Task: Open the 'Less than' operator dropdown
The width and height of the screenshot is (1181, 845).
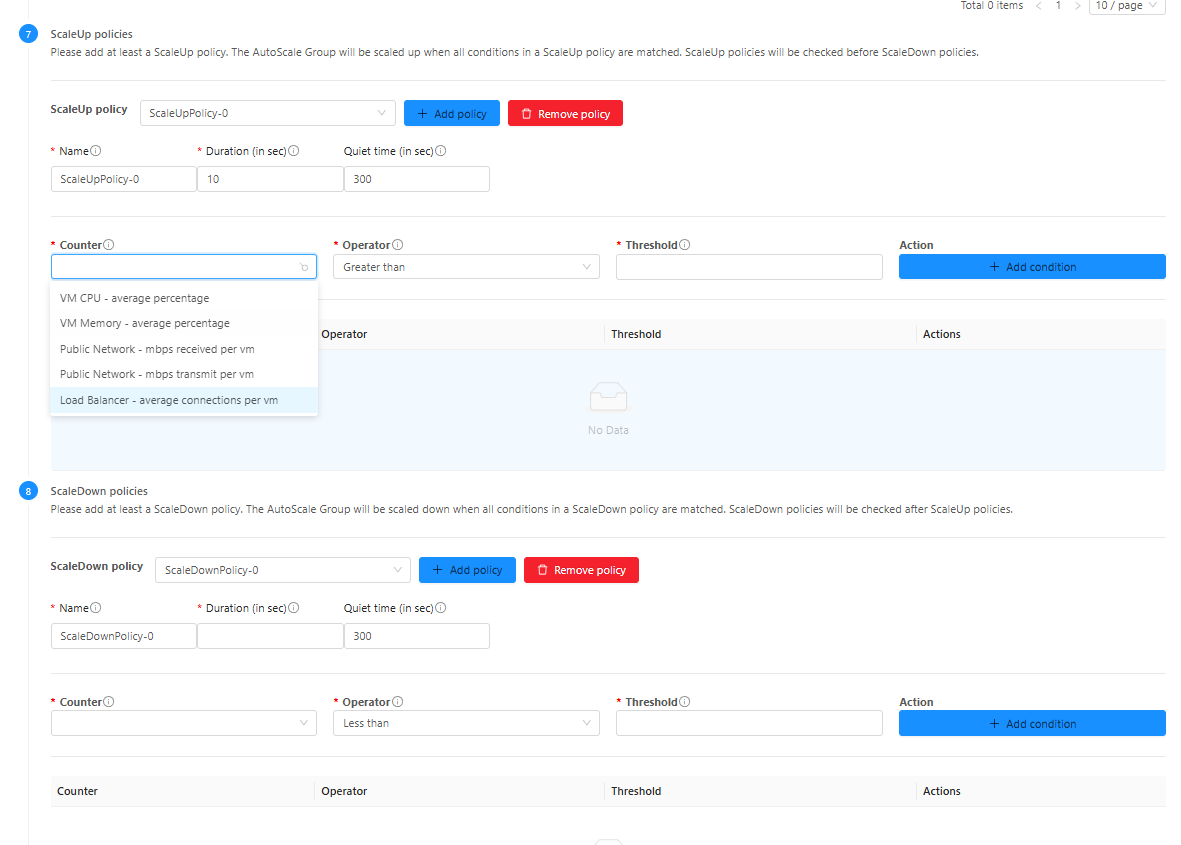Action: pyautogui.click(x=466, y=723)
